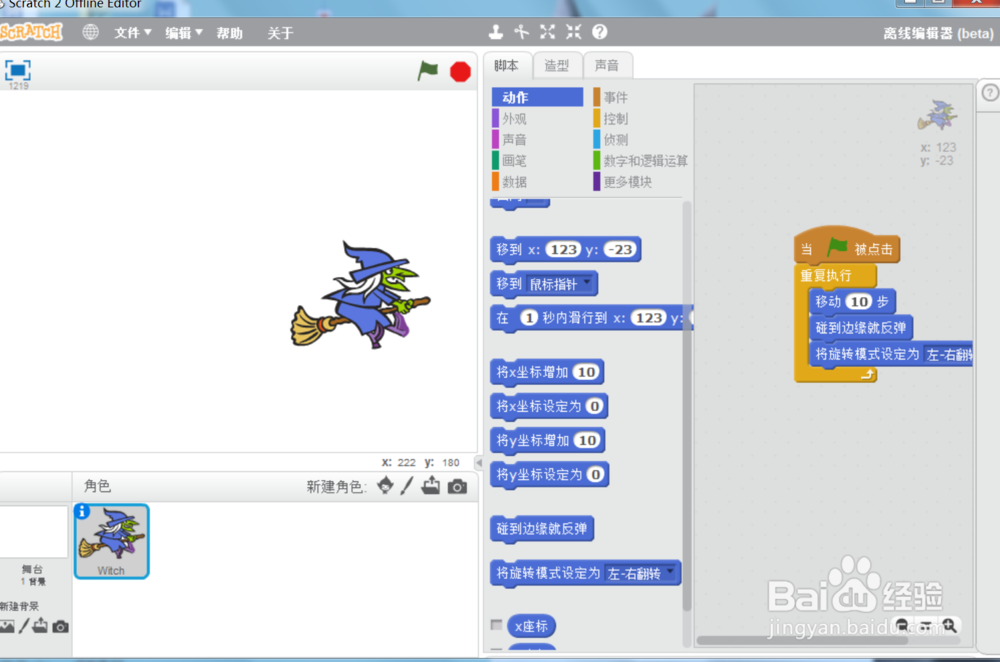Open the tips help panel
The width and height of the screenshot is (1000, 662).
(990, 93)
